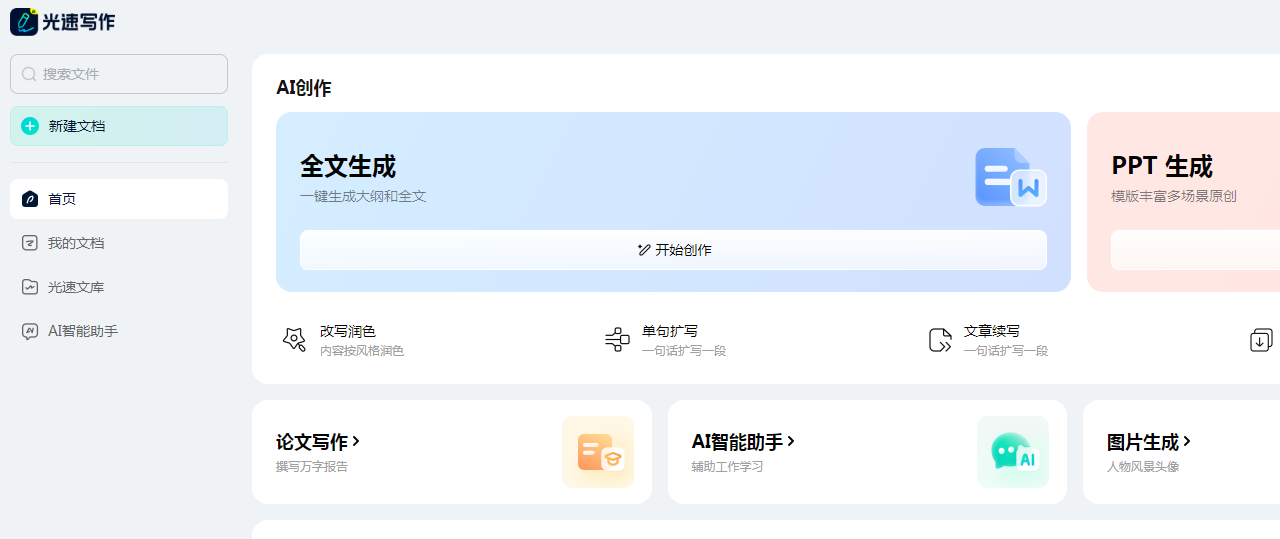Open AI智能助手 in the sidebar
Viewport: 1280px width, 539px height.
pos(119,331)
